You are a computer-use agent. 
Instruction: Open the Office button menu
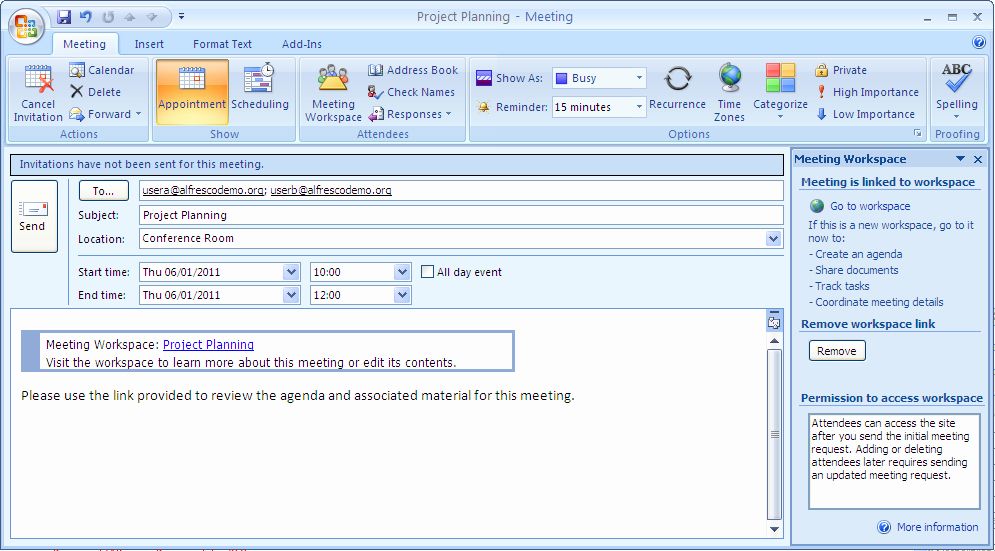(26, 25)
